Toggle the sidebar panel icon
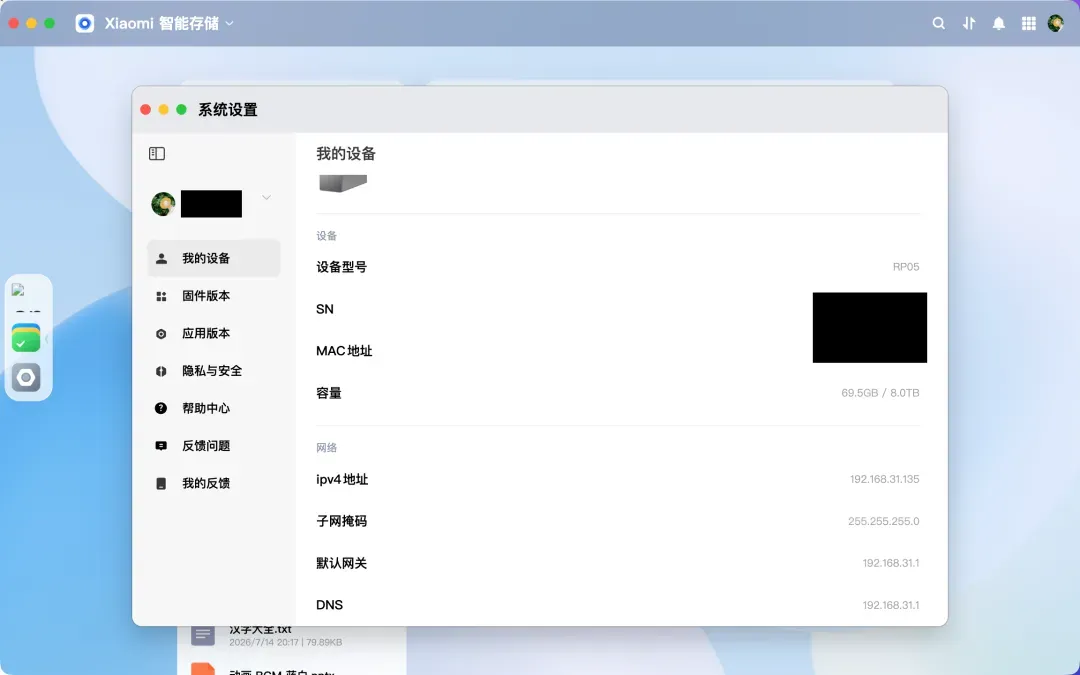 click(157, 154)
